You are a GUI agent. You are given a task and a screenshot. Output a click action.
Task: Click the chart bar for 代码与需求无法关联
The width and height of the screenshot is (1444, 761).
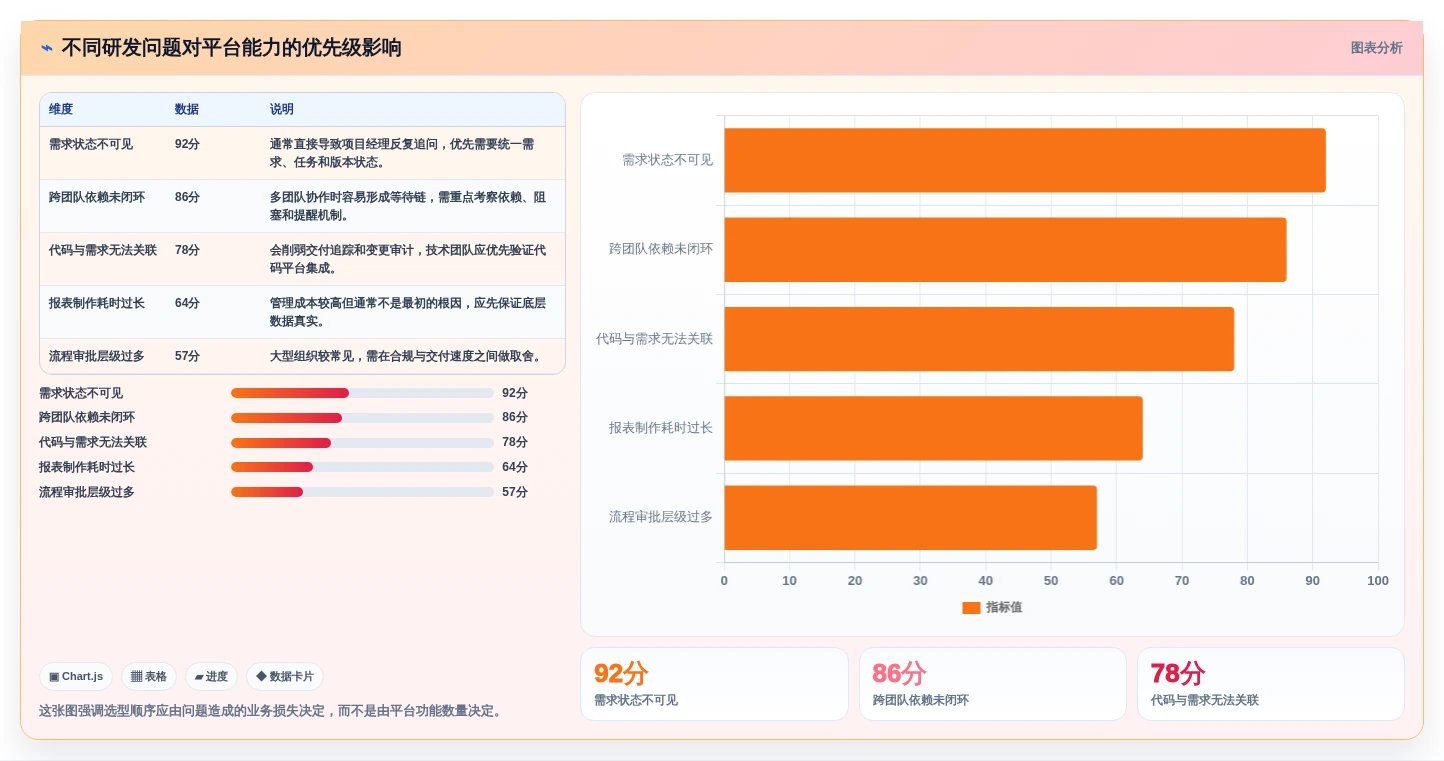[x=979, y=339]
